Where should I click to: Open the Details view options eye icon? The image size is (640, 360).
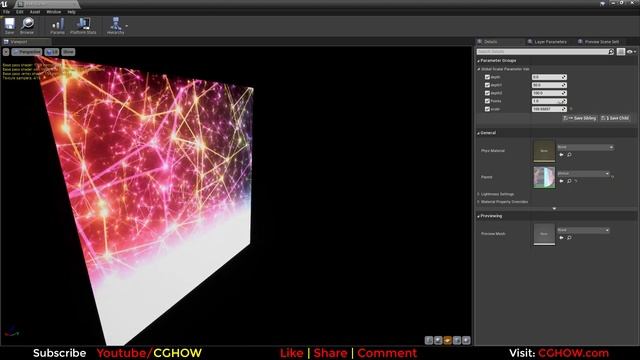click(x=631, y=52)
